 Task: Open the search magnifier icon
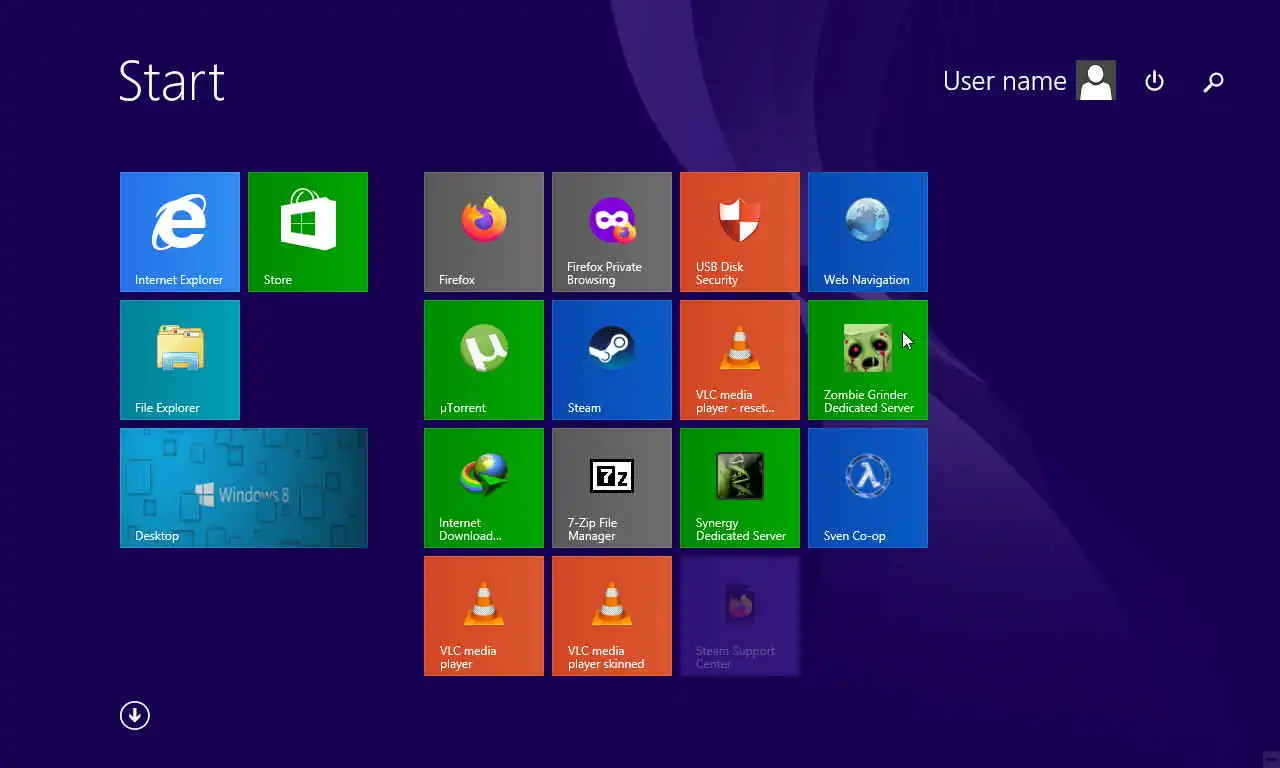point(1213,82)
